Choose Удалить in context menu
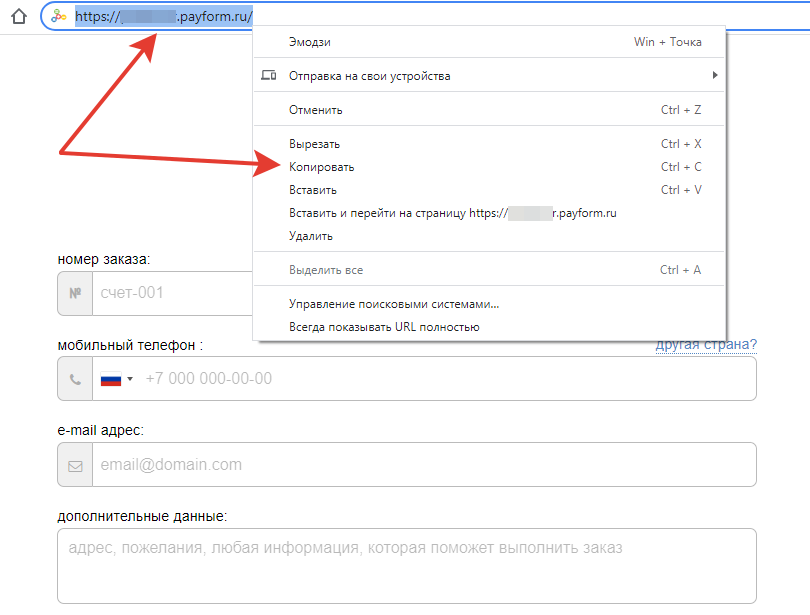Screen dimensions: 810x615 (489, 236)
